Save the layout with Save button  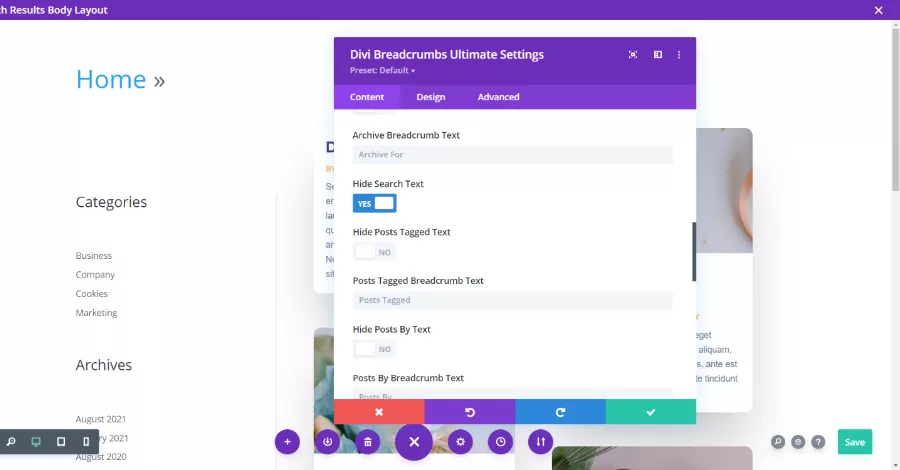(855, 442)
